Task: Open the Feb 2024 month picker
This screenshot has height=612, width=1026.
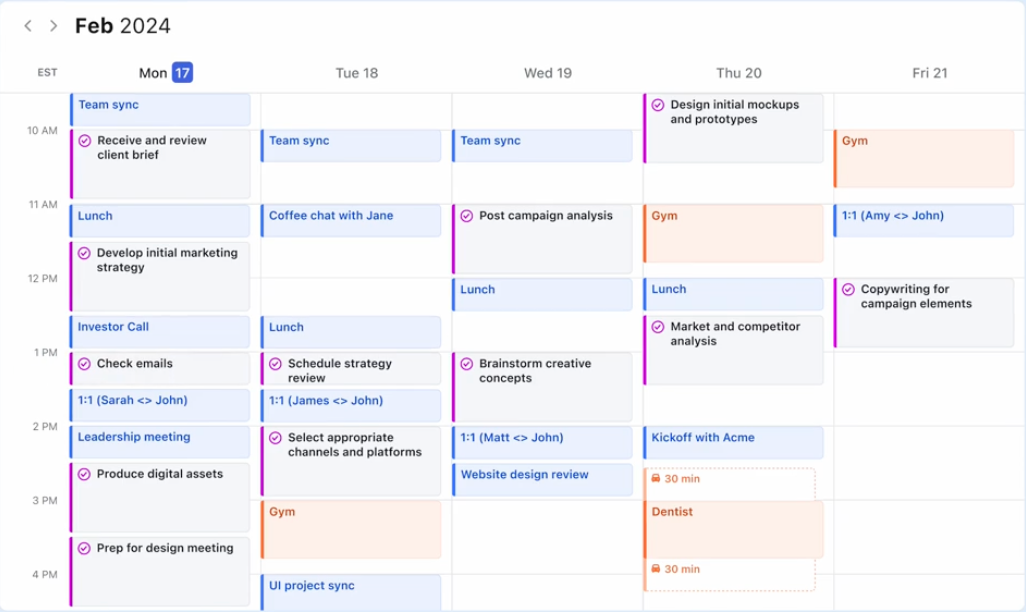Action: 122,26
